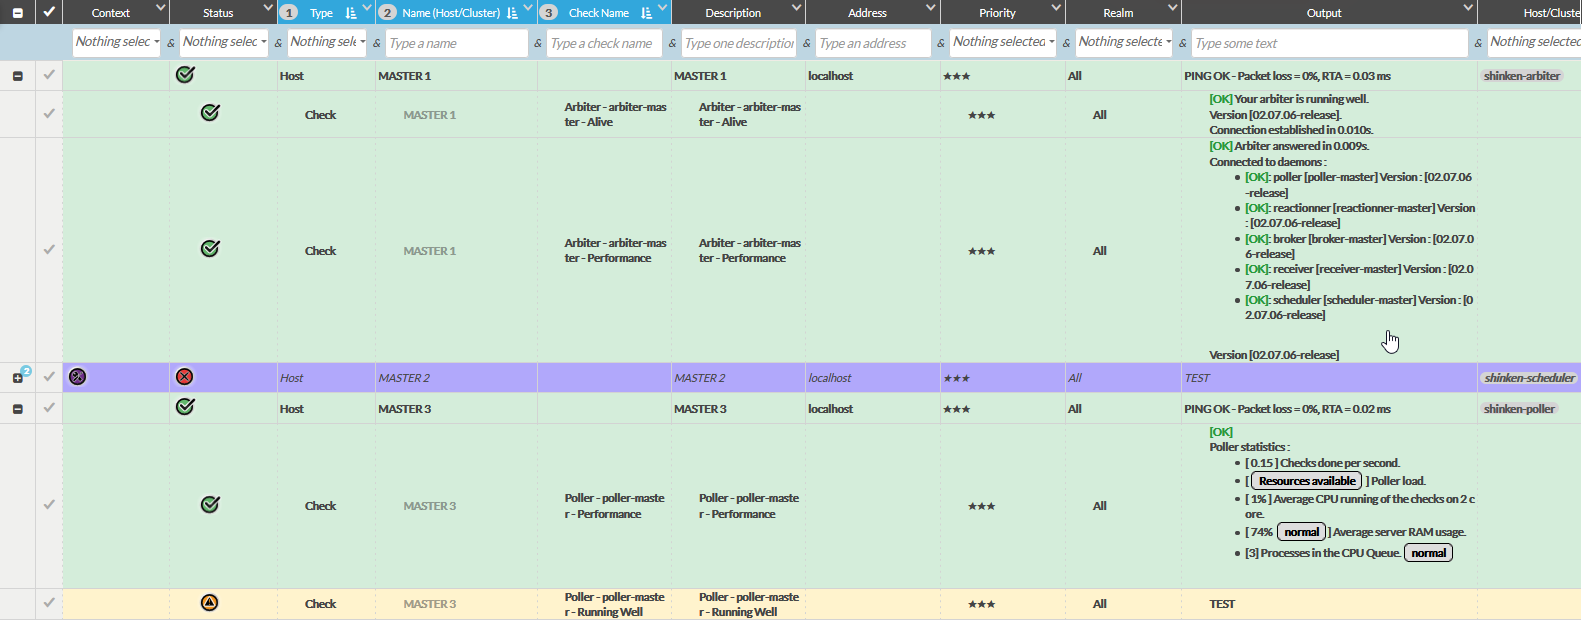The width and height of the screenshot is (1582, 620).
Task: Click the 'Type a check name' filter field
Action: point(602,43)
